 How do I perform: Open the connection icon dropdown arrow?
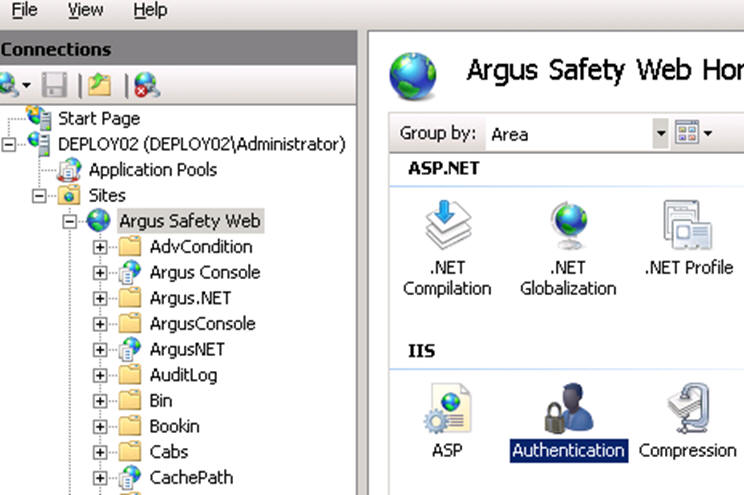point(27,85)
